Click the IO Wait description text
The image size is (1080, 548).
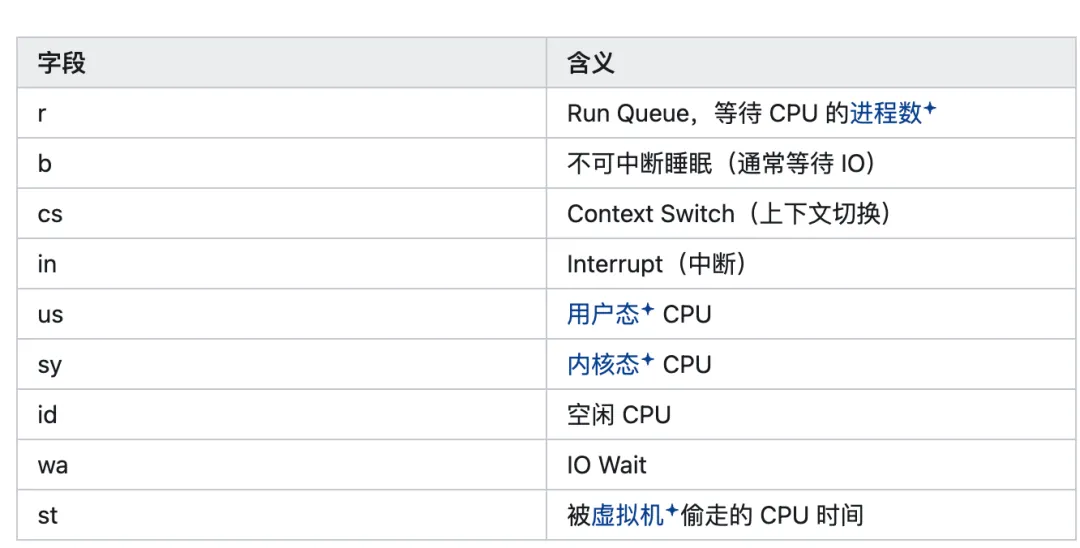tap(607, 465)
